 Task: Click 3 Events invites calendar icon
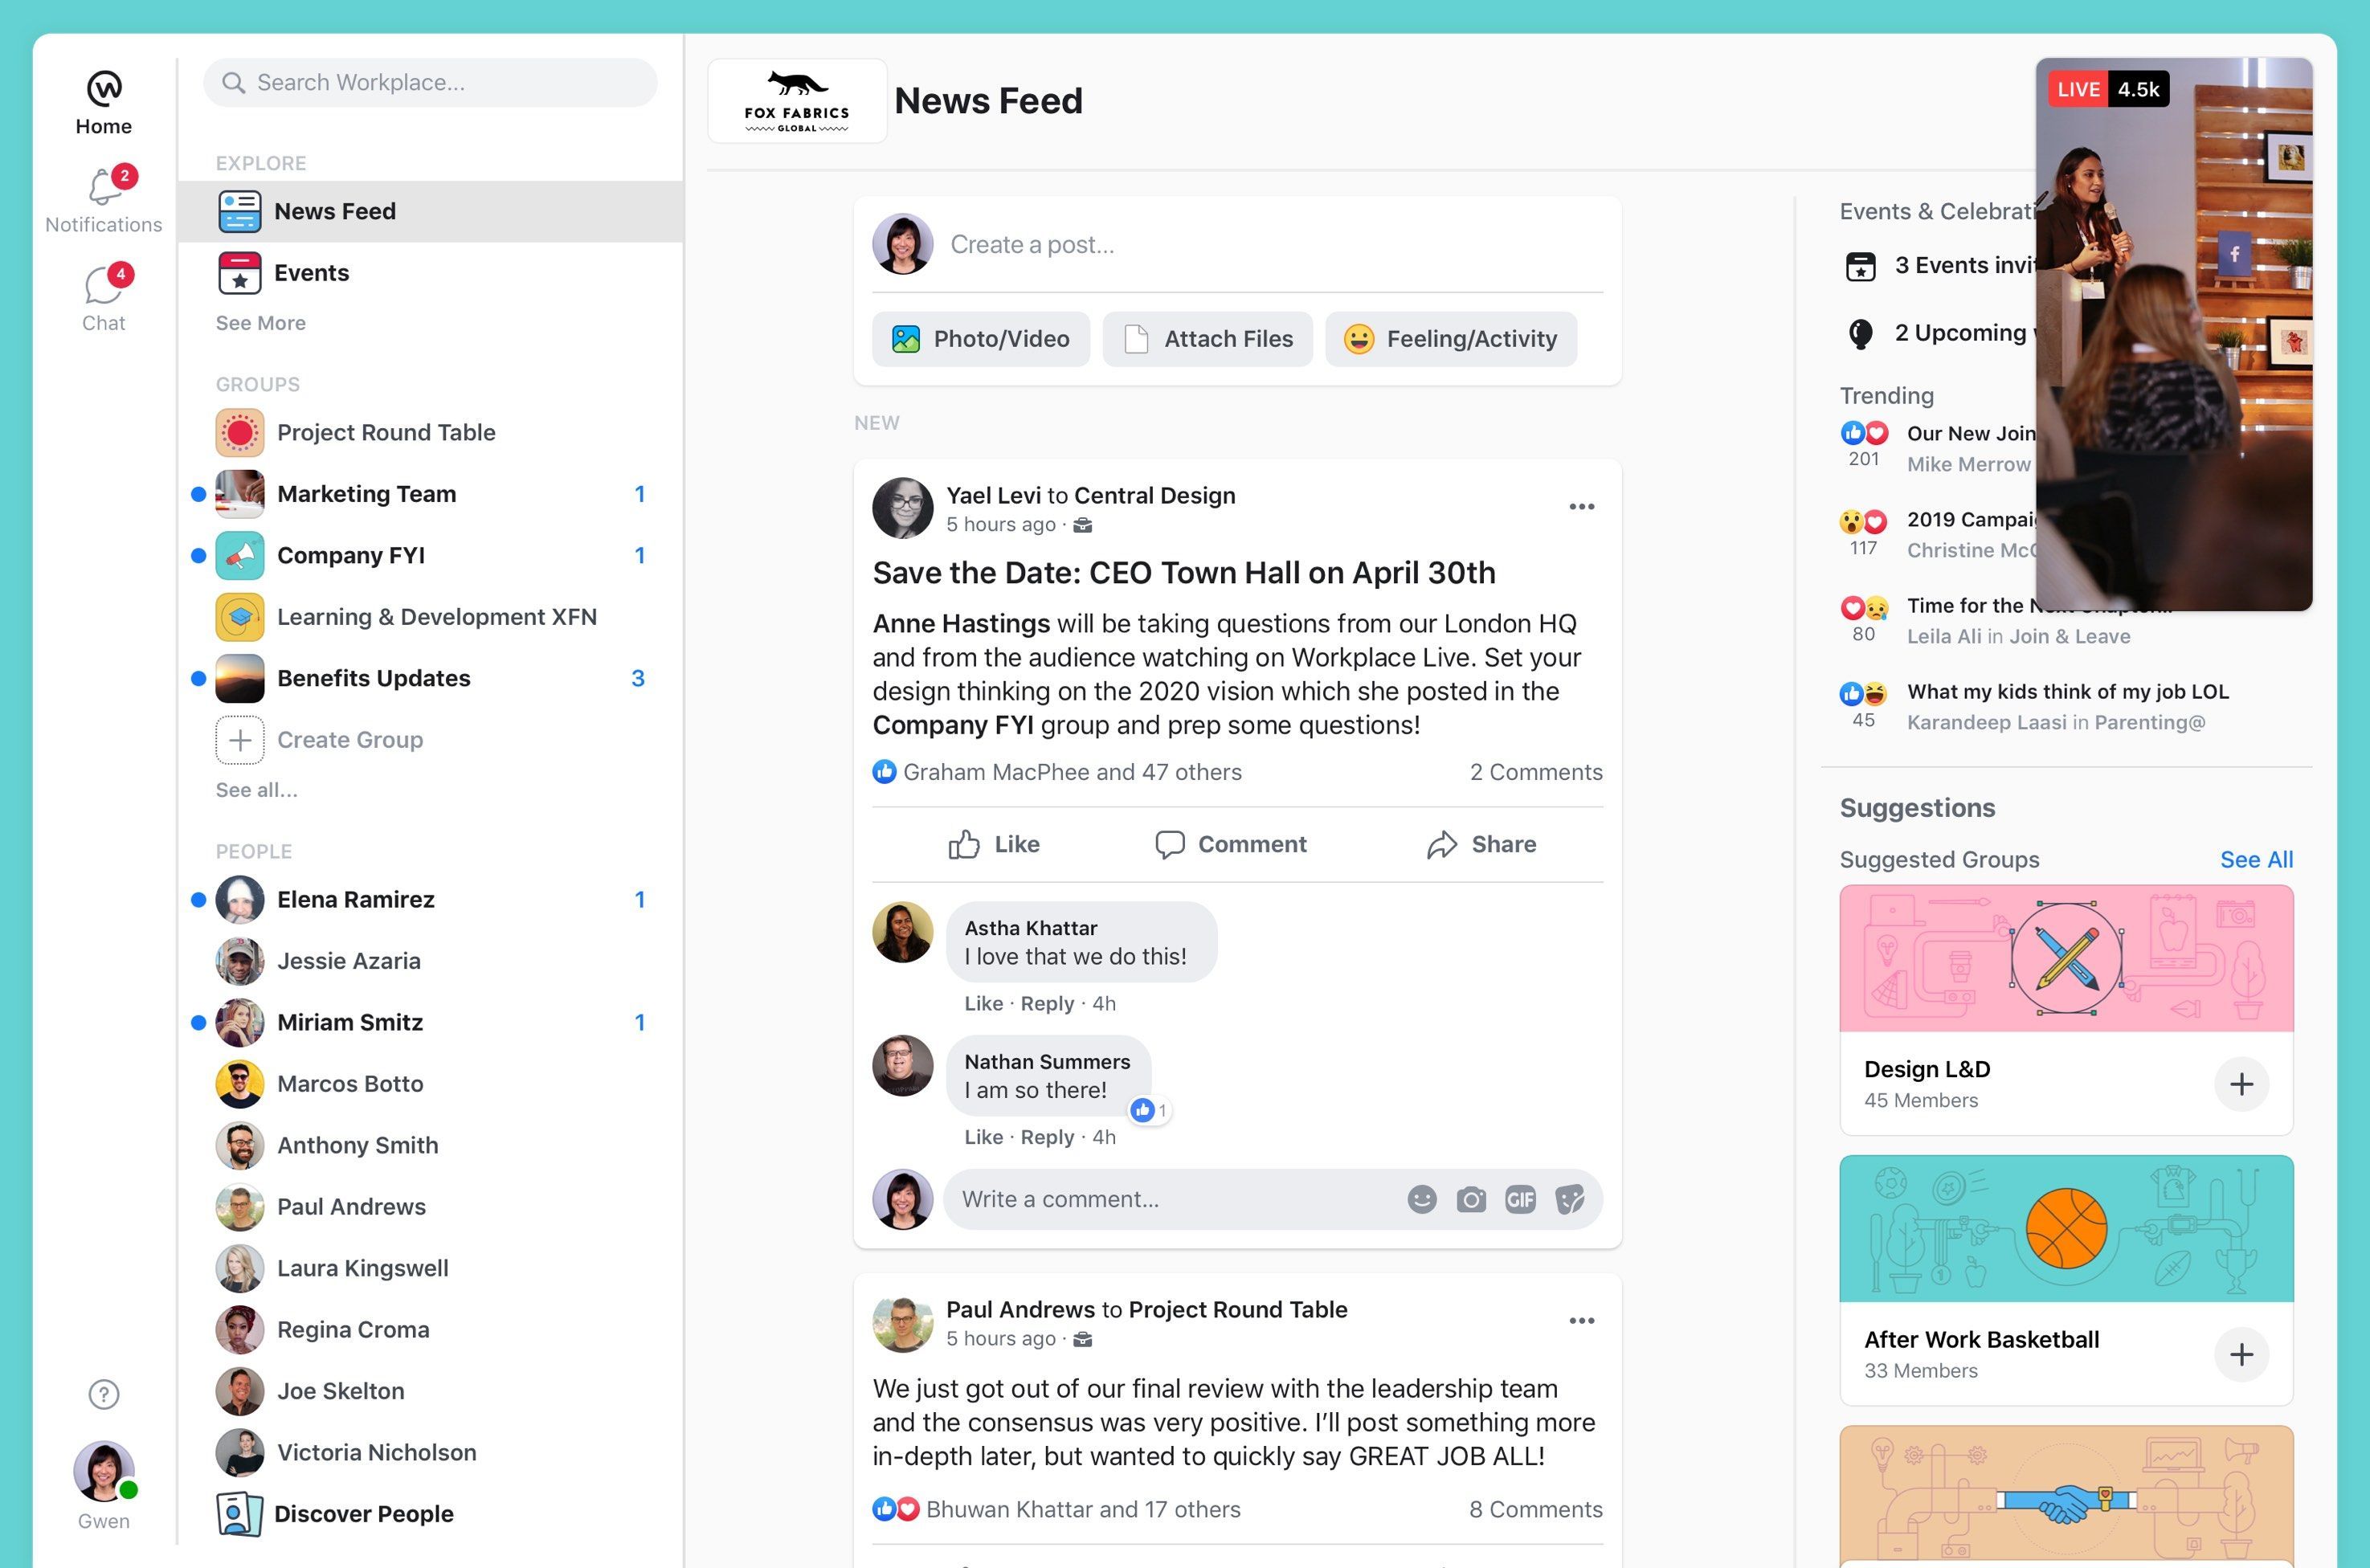[x=1860, y=266]
